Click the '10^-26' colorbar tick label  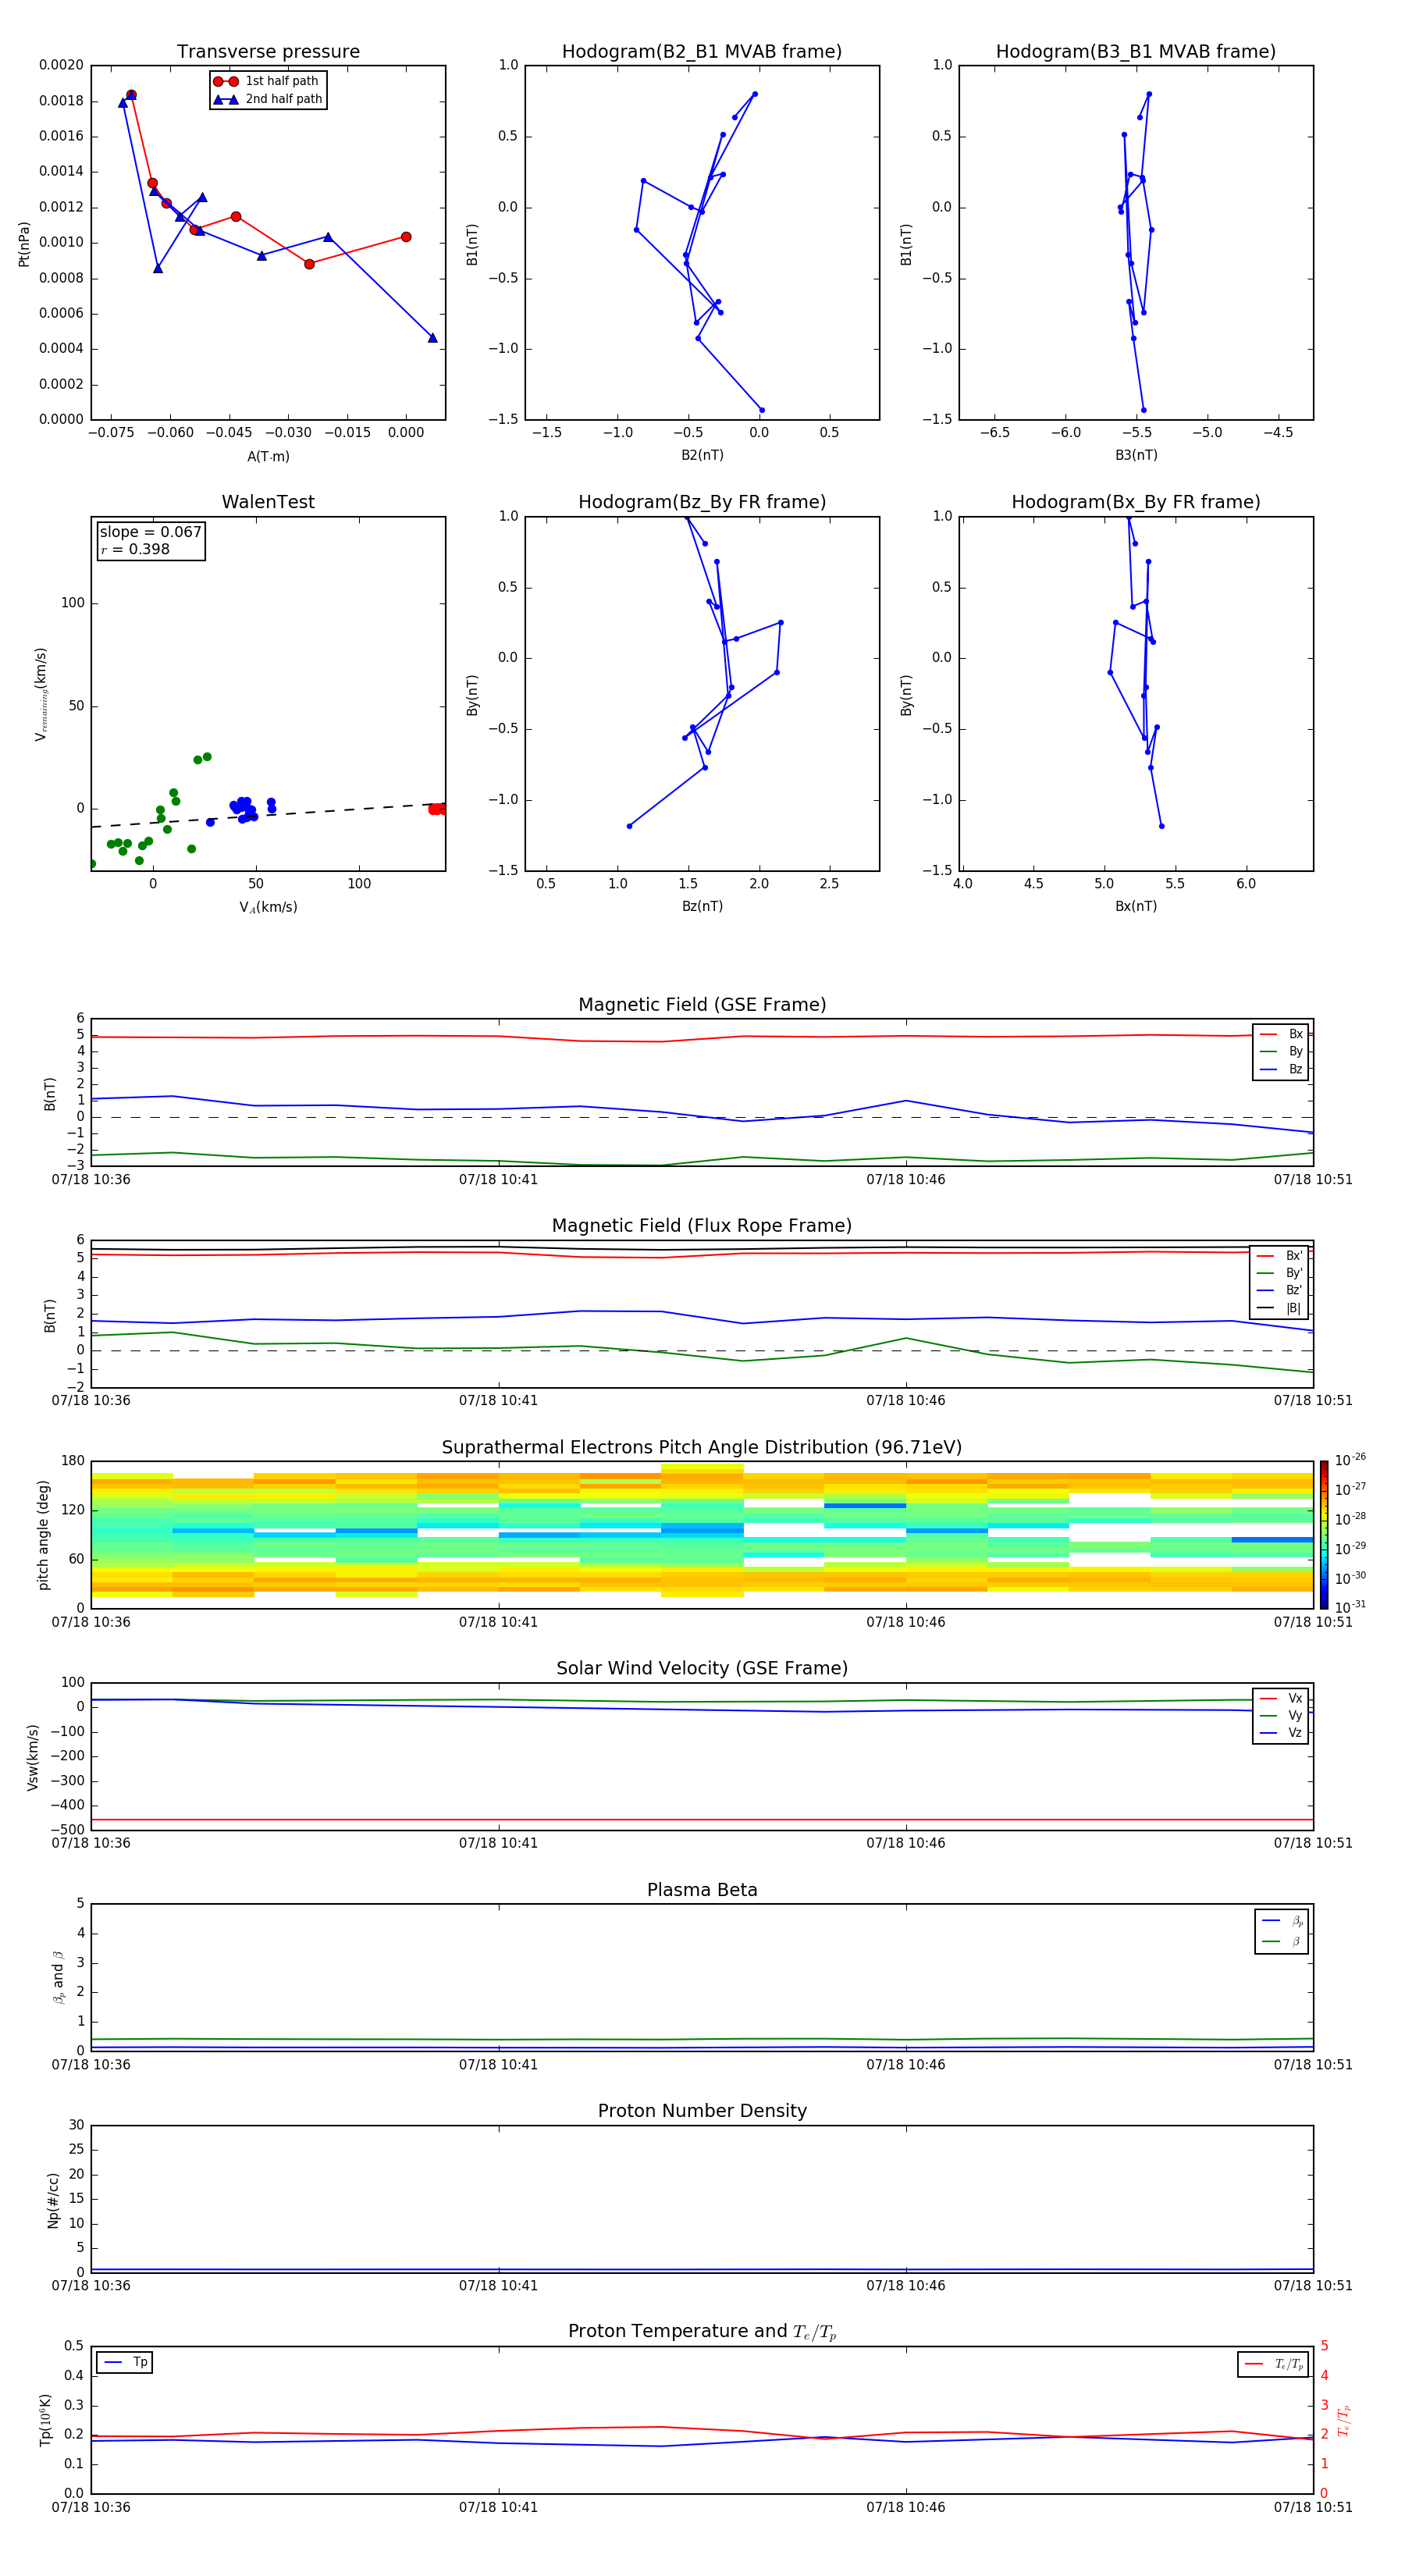[1350, 1460]
